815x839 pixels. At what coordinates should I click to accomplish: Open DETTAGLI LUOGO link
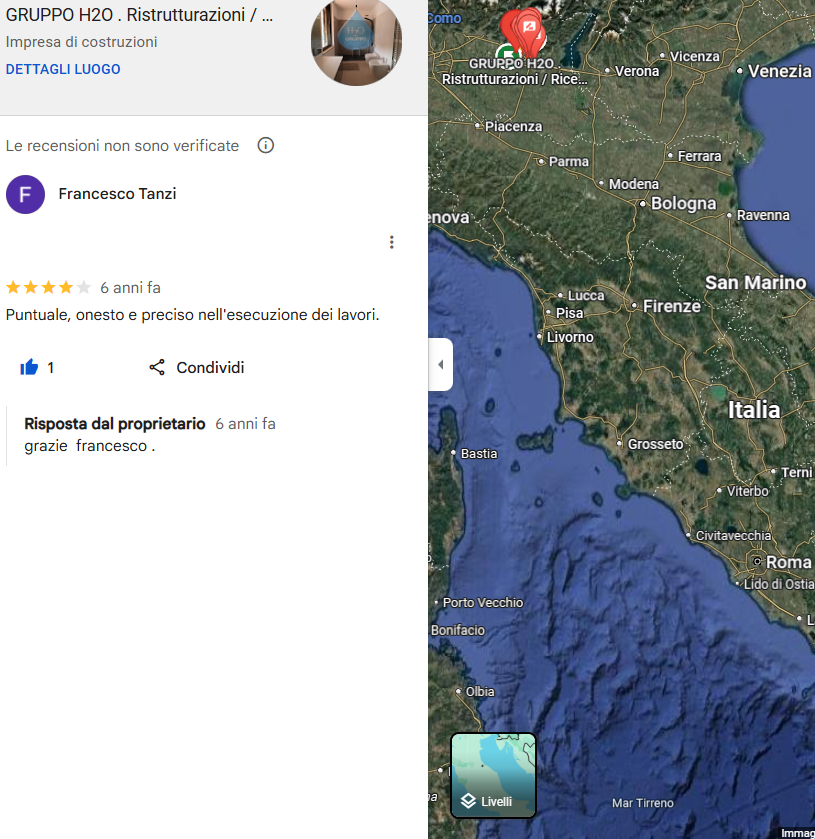pyautogui.click(x=63, y=70)
